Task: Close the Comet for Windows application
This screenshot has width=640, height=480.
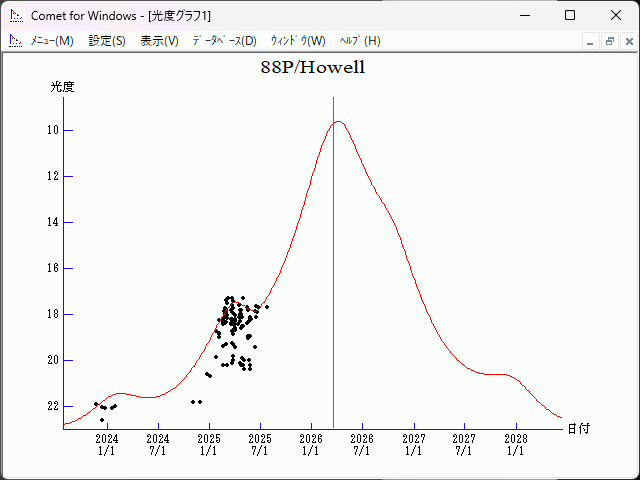Action: tap(616, 16)
